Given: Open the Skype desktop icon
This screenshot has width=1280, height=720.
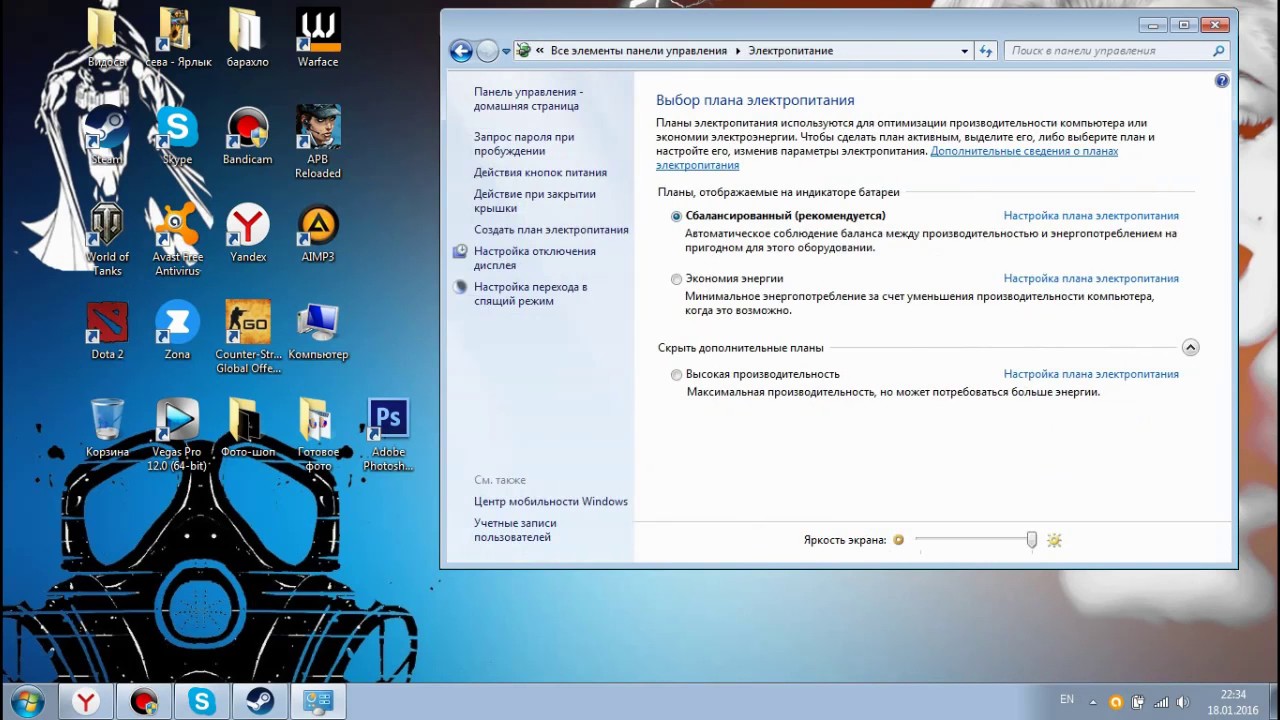Looking at the screenshot, I should click(177, 135).
